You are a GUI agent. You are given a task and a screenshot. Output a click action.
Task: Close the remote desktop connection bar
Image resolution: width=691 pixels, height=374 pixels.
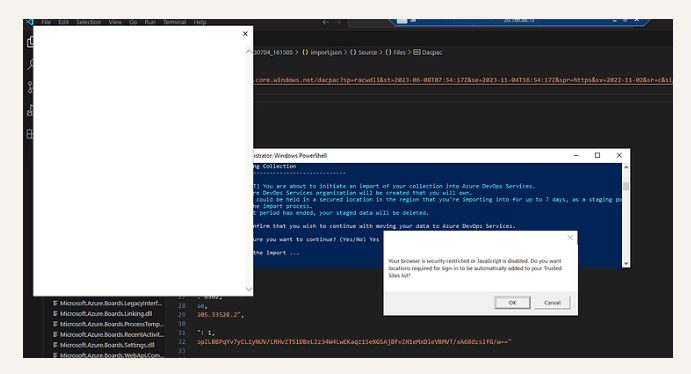click(x=636, y=20)
